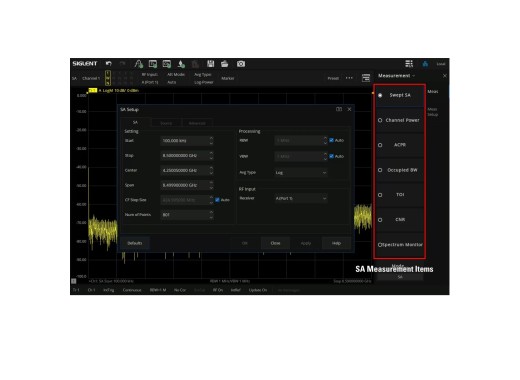The image size is (520, 380).
Task: Switch to the Source tab in dialog
Action: tap(166, 123)
